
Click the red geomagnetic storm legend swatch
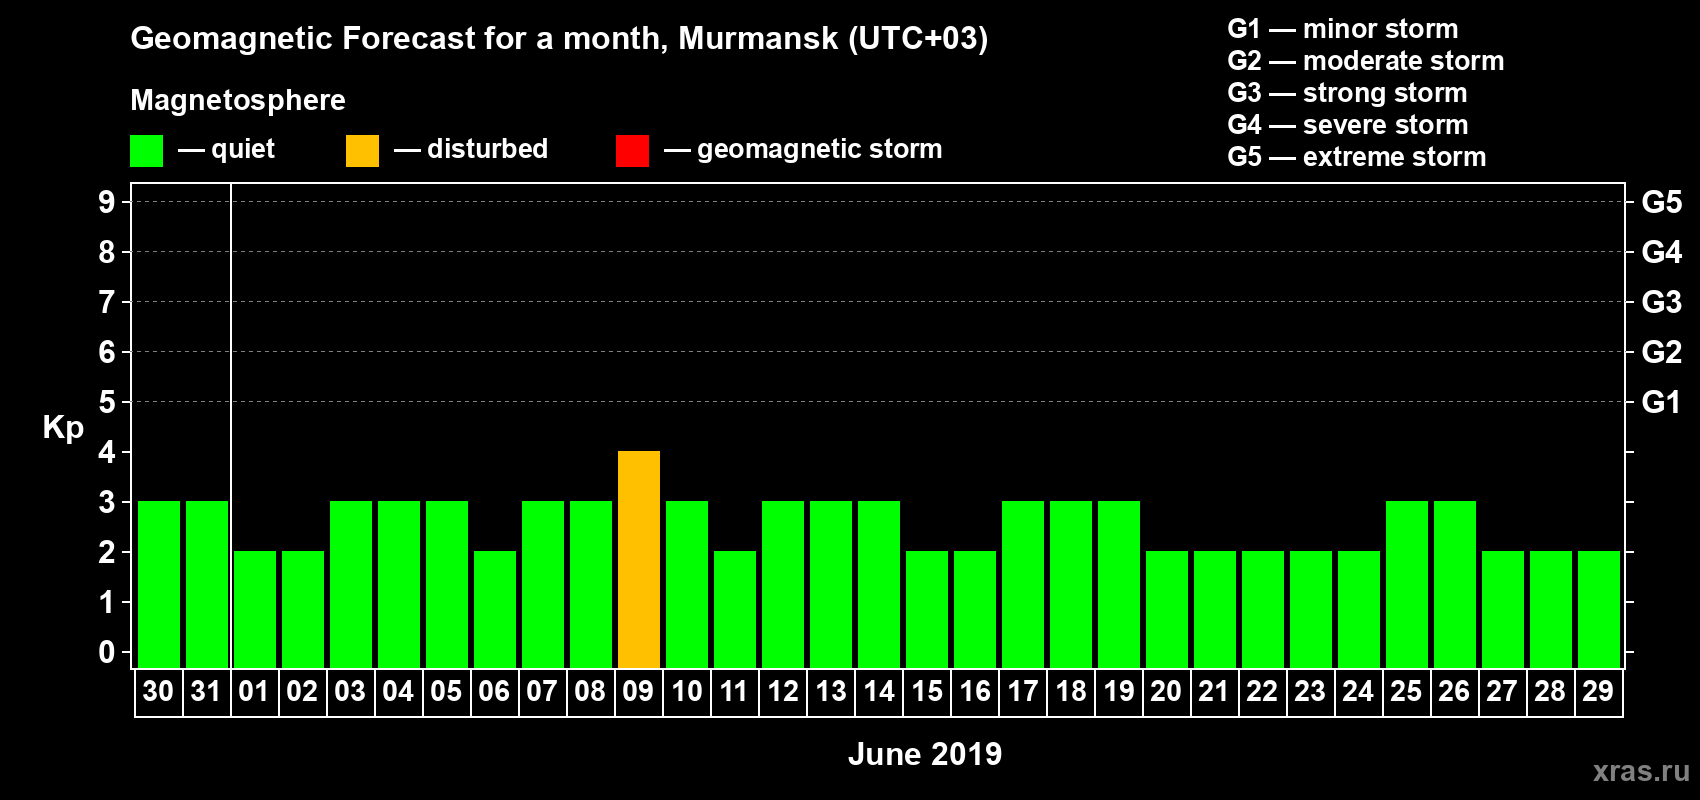point(632,151)
